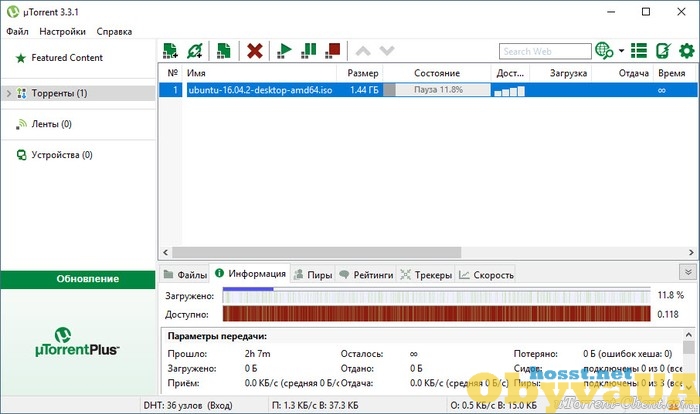Select the ubuntu-16.04.2-desktop-amd64.iso torrent row
The width and height of the screenshot is (700, 414).
coord(428,90)
